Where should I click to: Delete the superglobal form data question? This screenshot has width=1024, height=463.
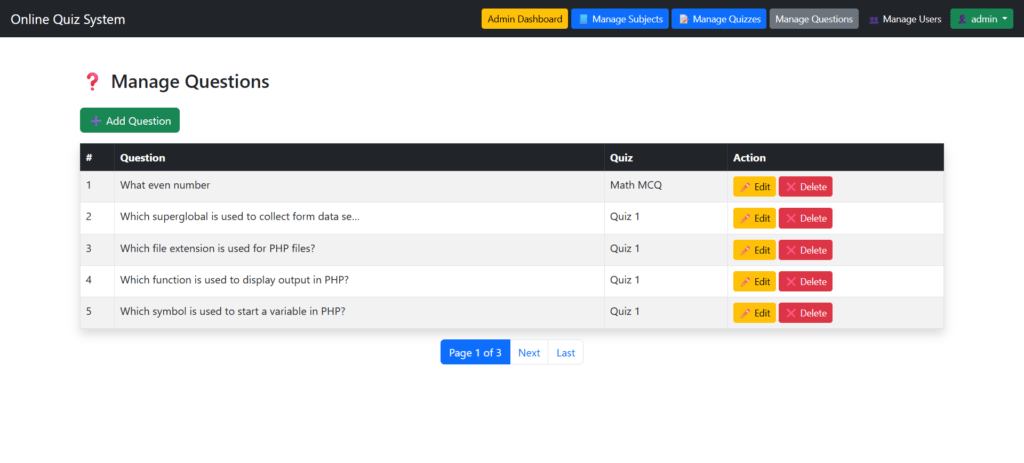[x=805, y=218]
